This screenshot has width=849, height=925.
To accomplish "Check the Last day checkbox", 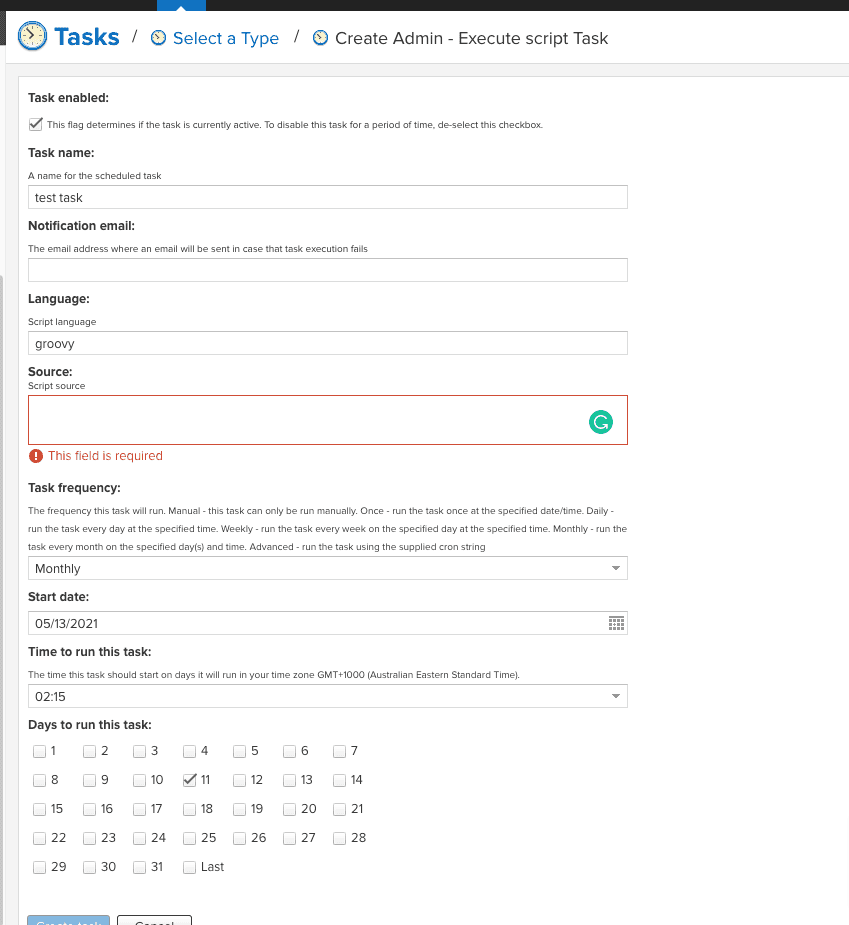I will [189, 866].
